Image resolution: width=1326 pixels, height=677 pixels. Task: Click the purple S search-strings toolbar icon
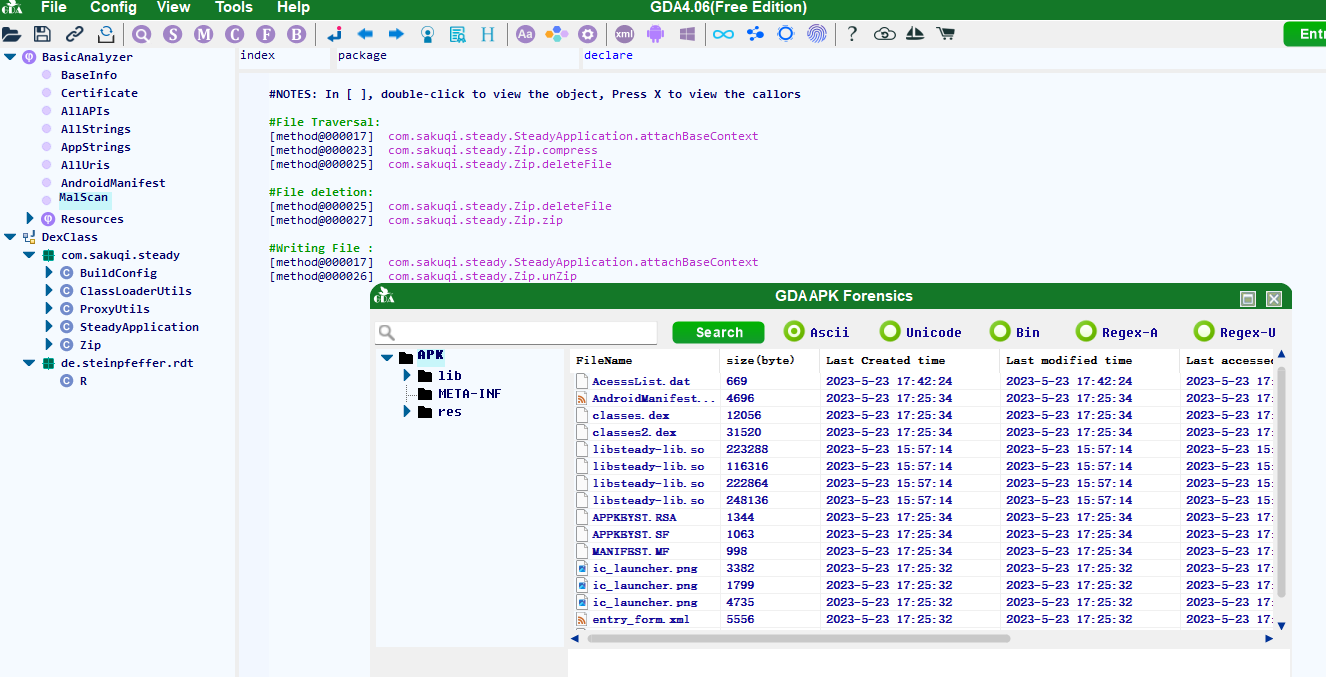point(173,34)
